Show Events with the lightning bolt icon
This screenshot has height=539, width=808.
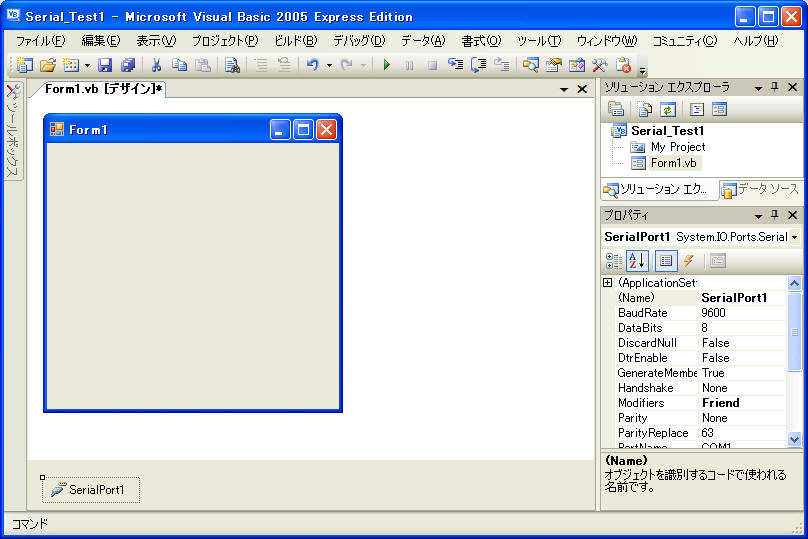point(689,261)
